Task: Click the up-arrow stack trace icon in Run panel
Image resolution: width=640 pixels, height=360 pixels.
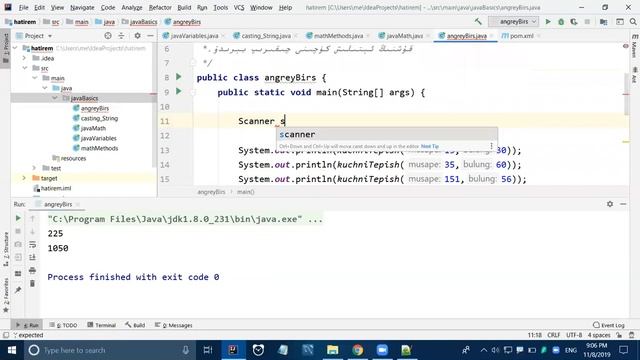Action: tap(32, 218)
